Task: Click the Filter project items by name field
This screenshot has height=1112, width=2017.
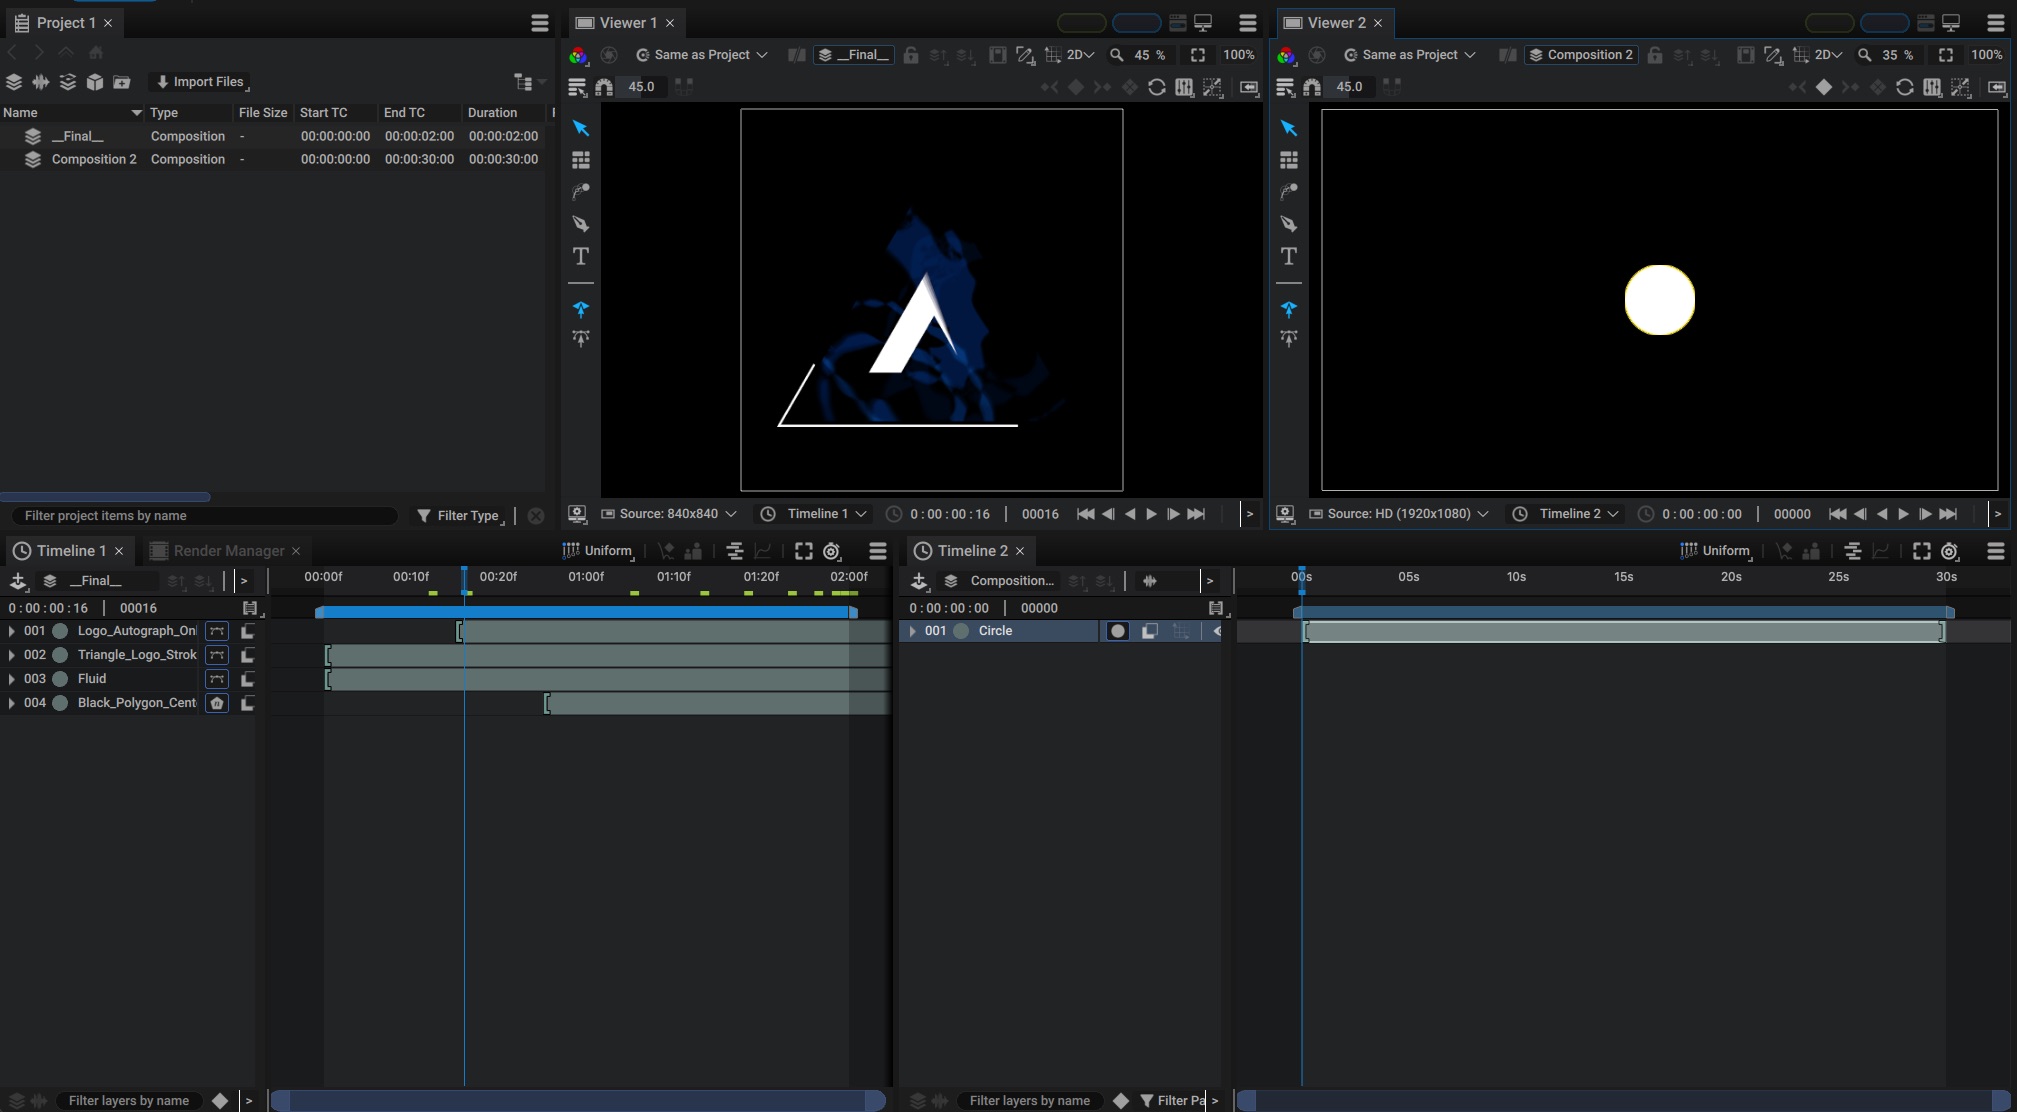Action: click(x=204, y=516)
